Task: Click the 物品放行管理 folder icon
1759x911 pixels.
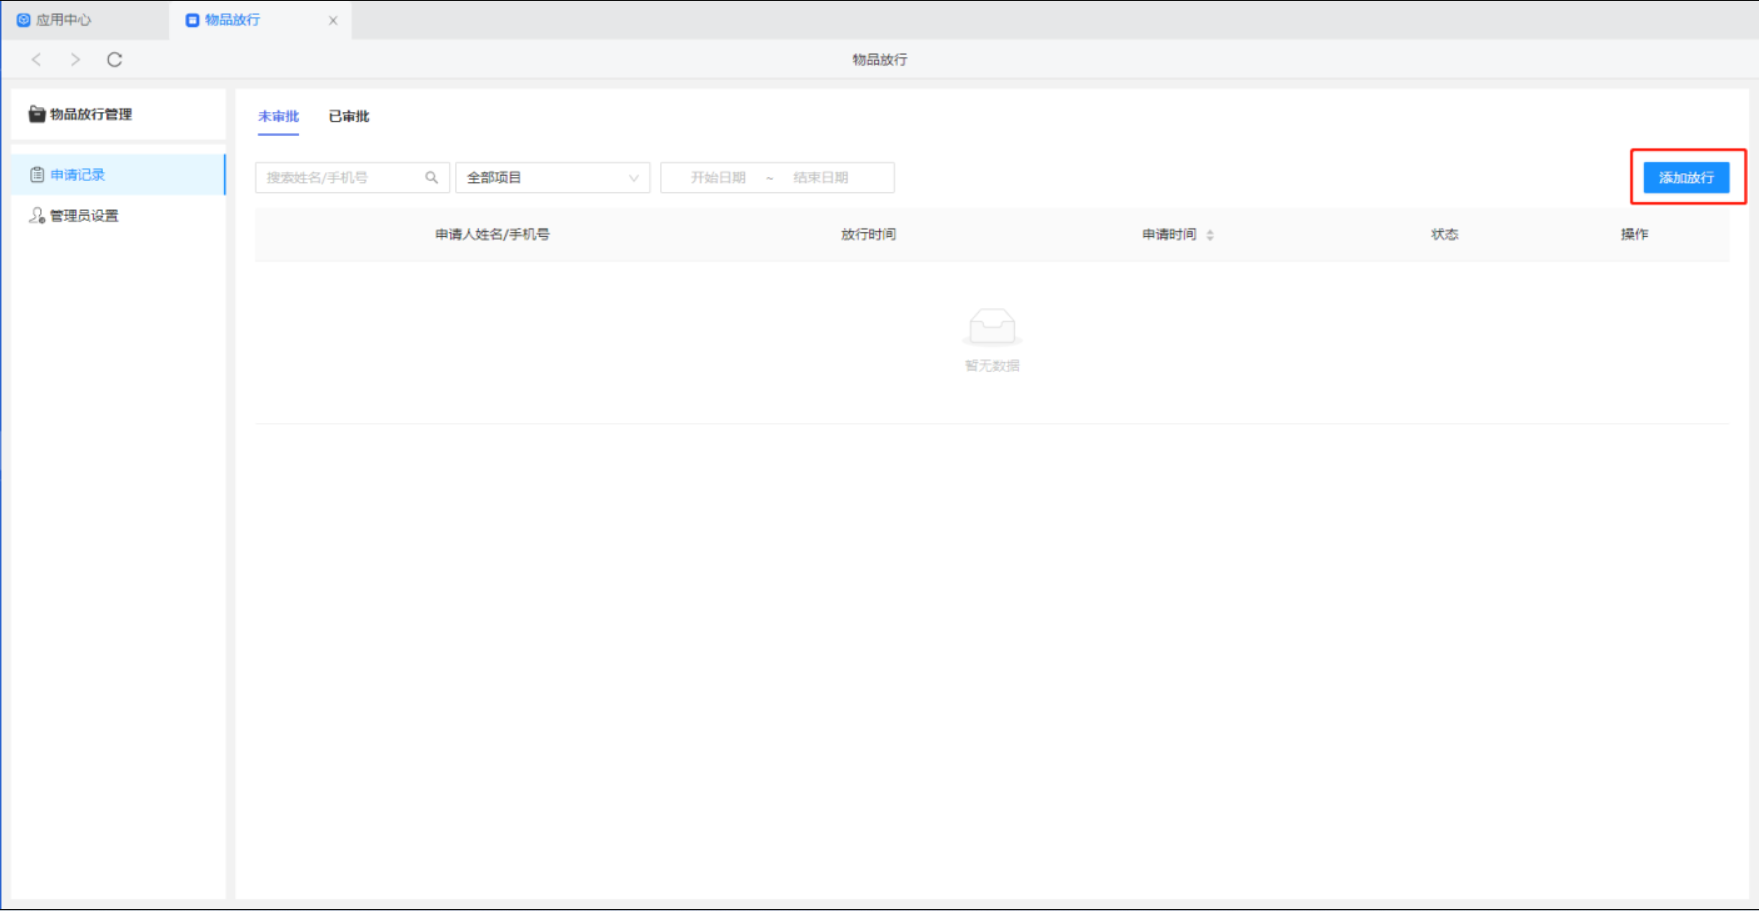Action: [37, 114]
